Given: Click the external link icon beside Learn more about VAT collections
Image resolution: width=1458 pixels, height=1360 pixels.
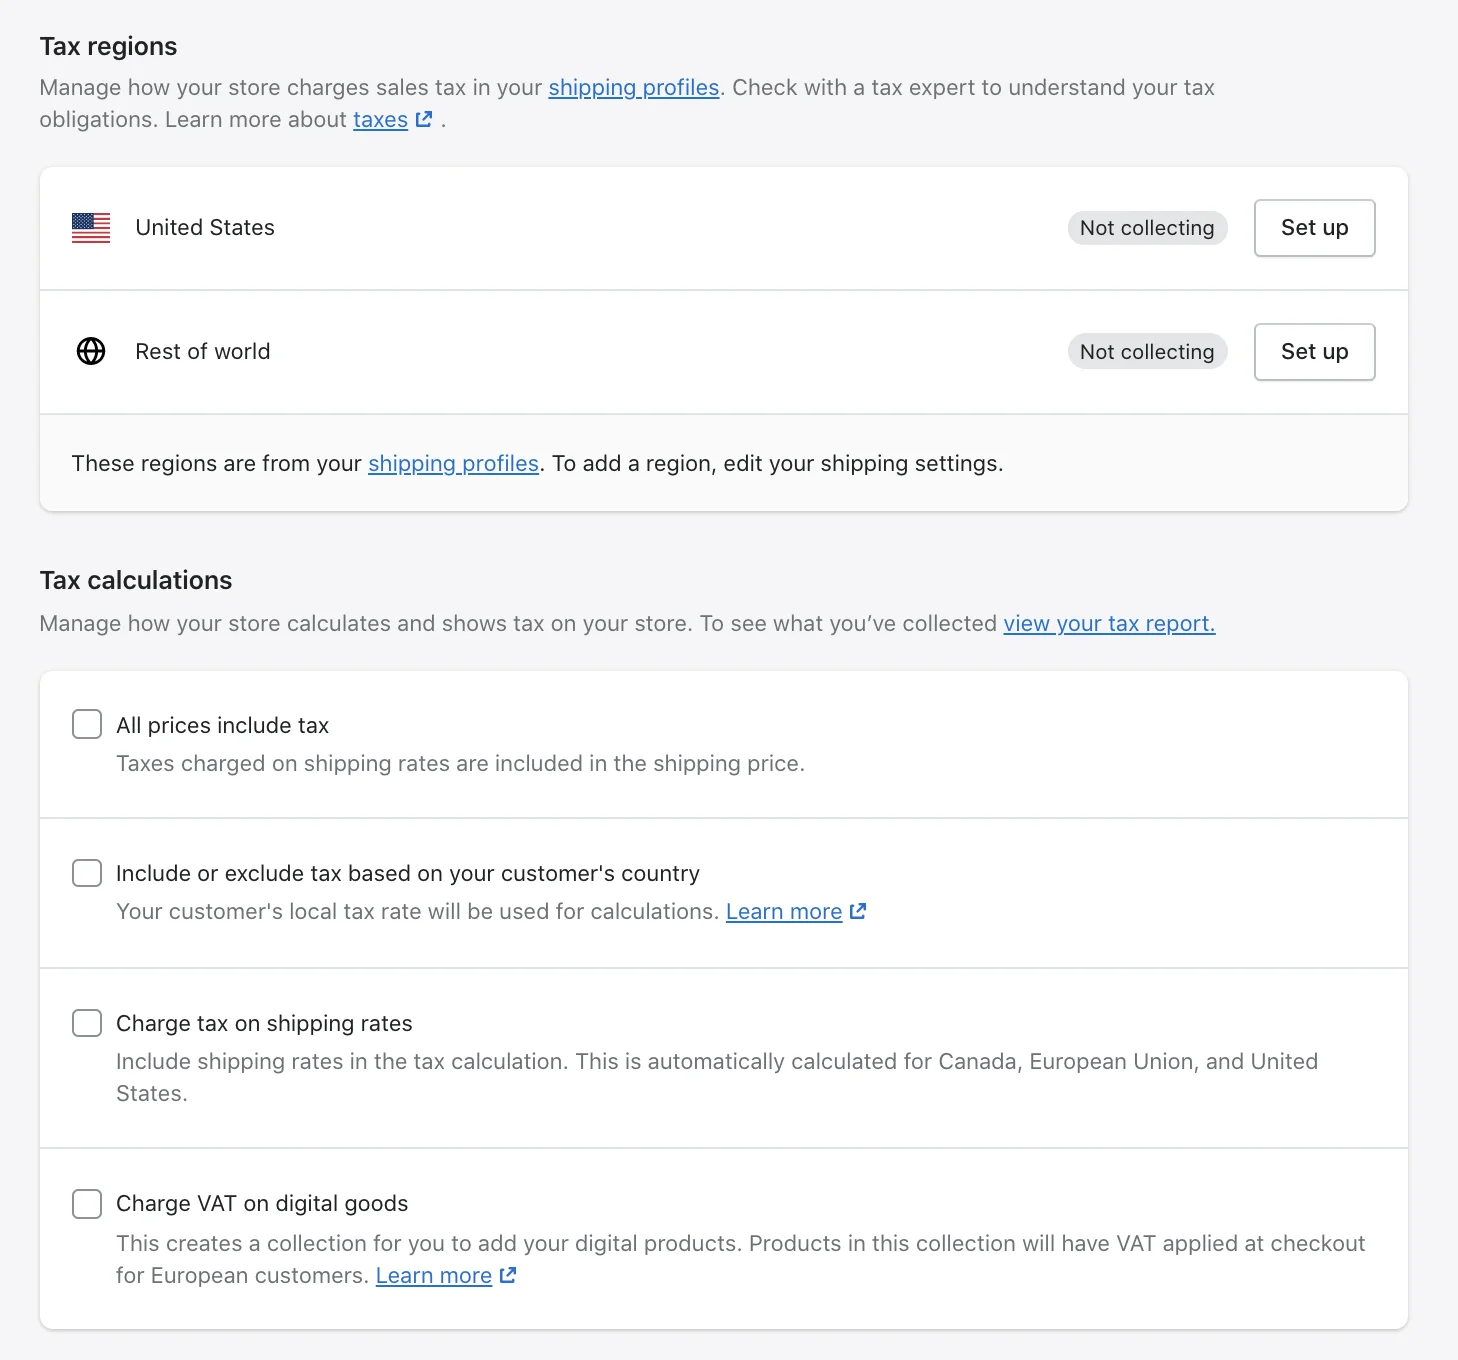Looking at the screenshot, I should [x=508, y=1275].
